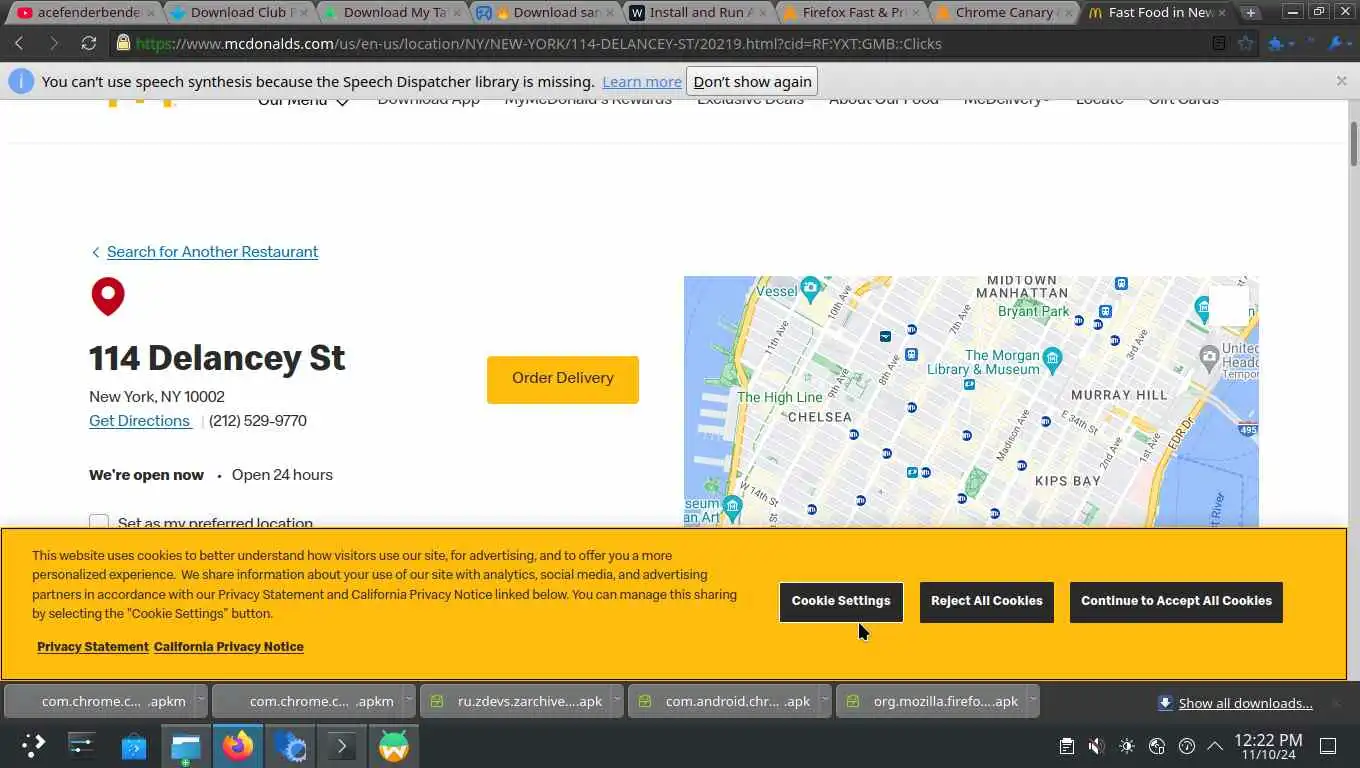Switch to the Download Club tab

(240, 13)
